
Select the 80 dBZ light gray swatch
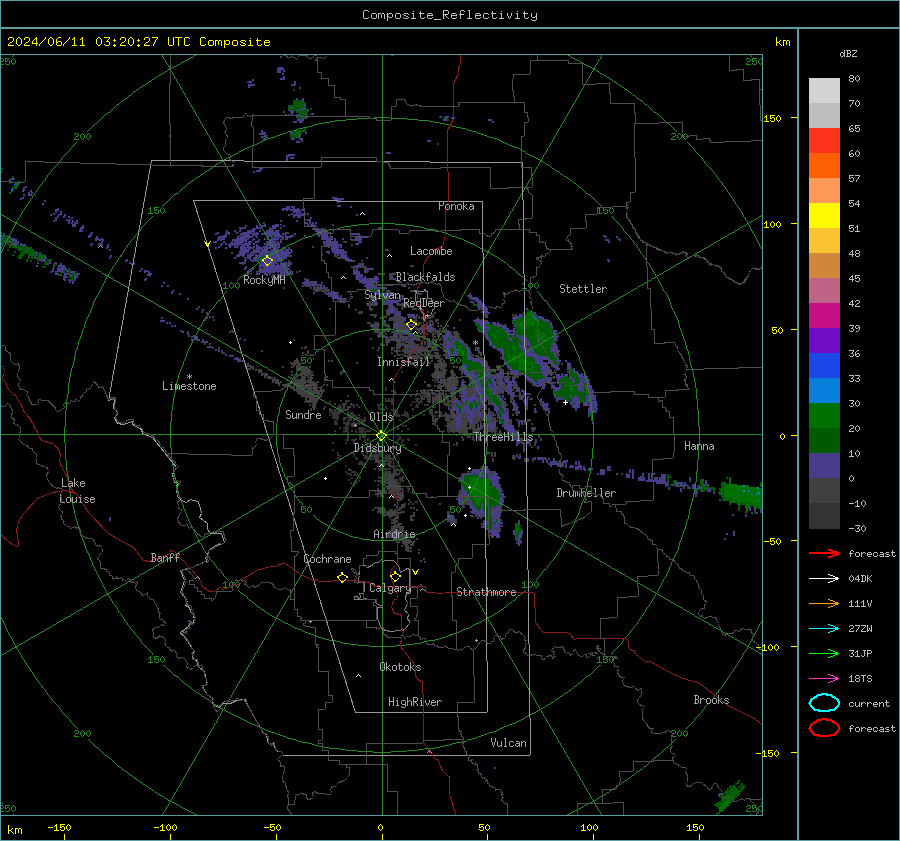coord(824,91)
